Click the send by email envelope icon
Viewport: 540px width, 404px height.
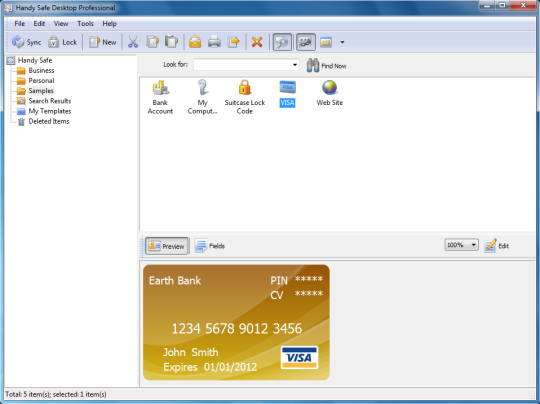[195, 42]
